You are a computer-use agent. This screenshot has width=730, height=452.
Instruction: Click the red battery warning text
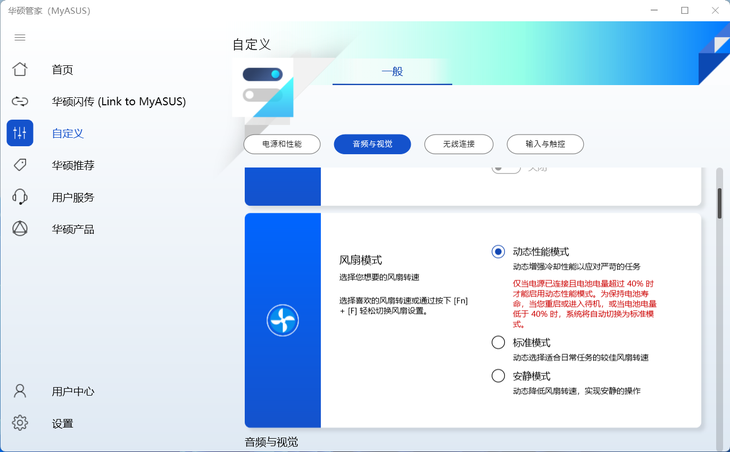584,304
